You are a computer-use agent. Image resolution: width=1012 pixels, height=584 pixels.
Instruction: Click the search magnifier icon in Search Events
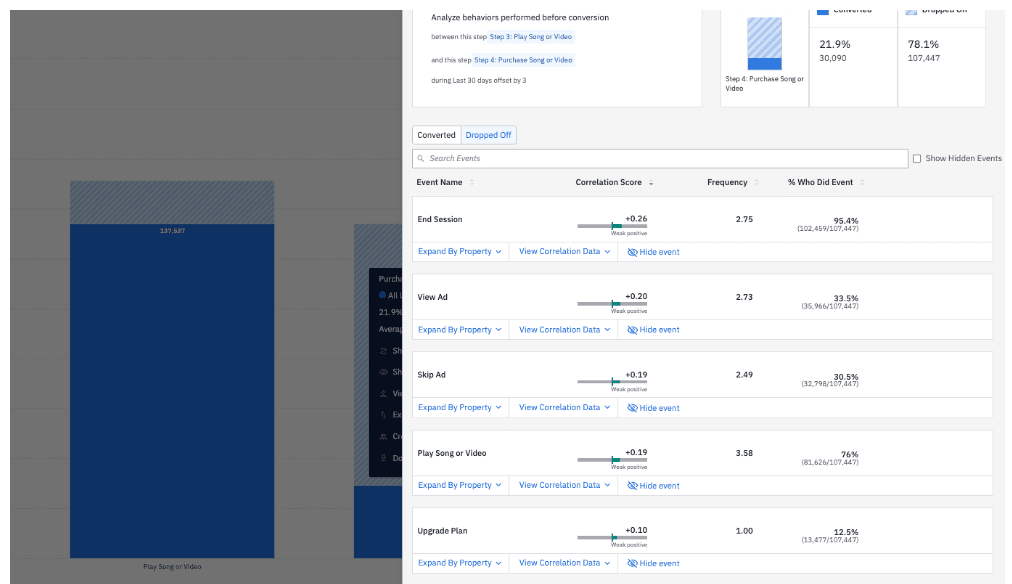click(x=422, y=159)
